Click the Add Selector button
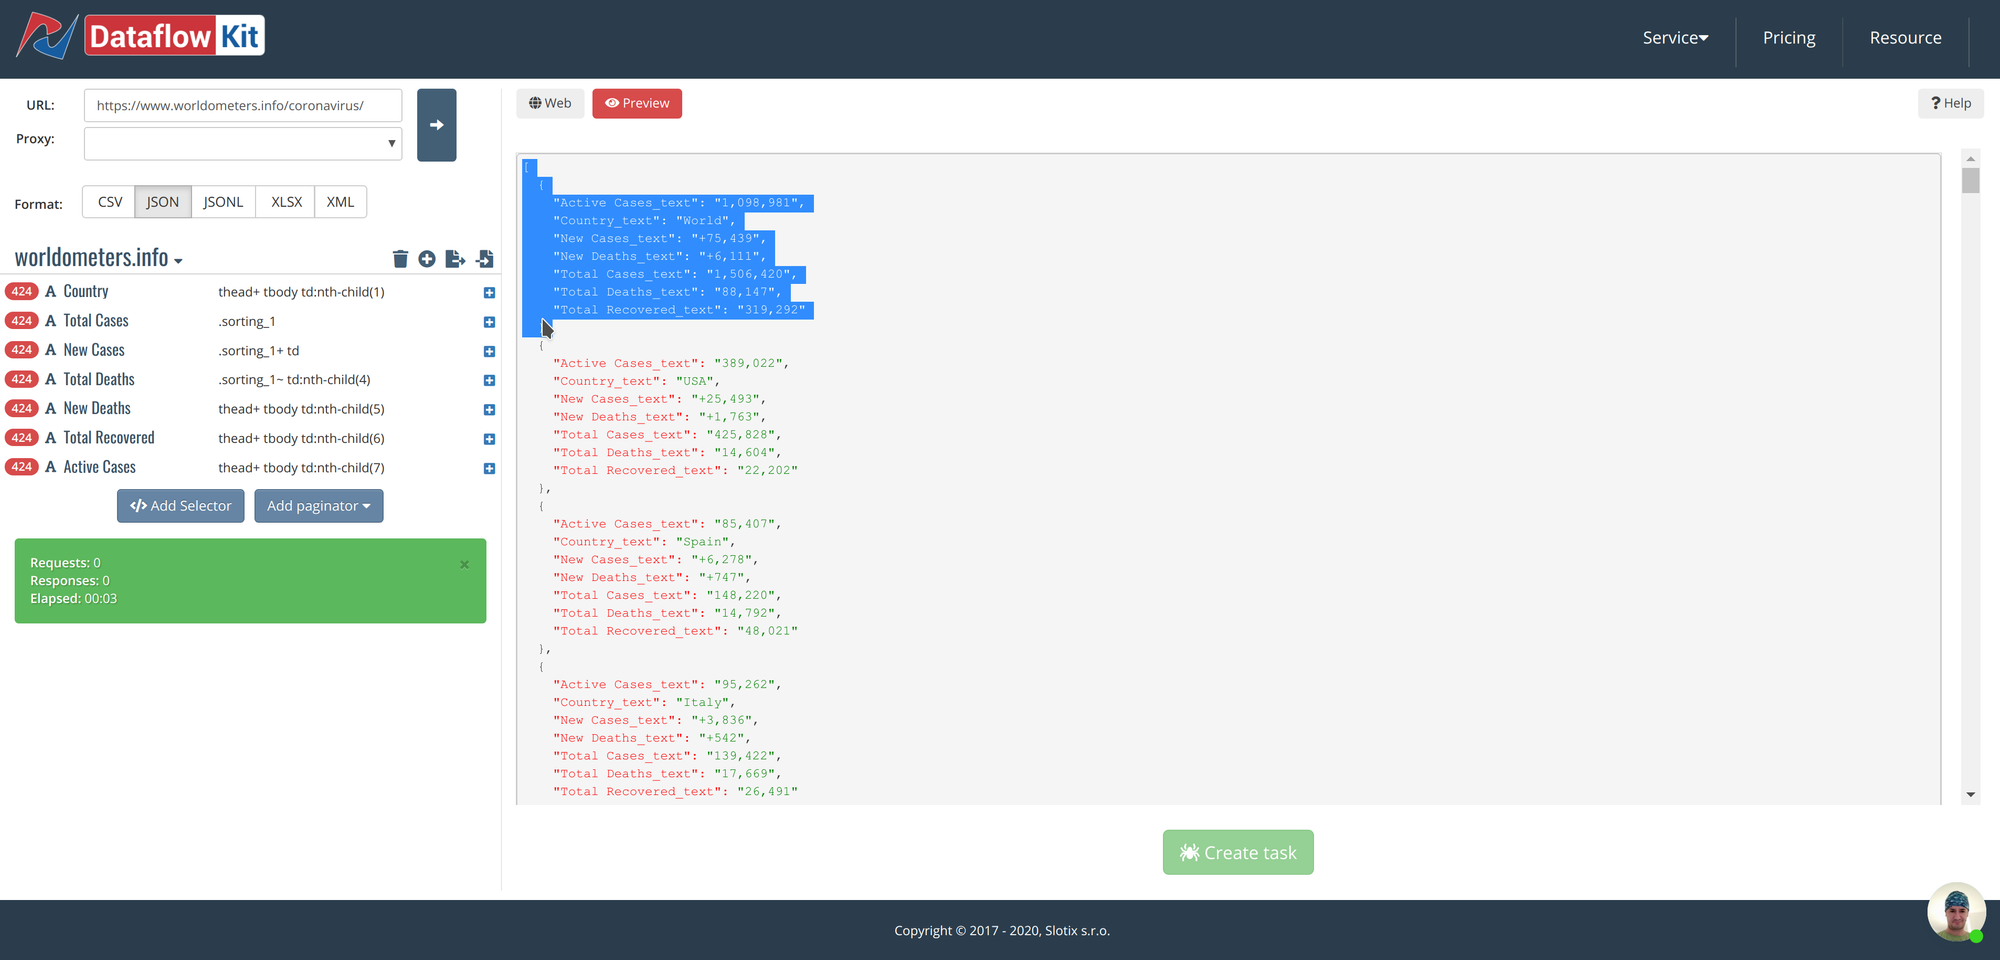This screenshot has width=2000, height=960. (x=180, y=506)
